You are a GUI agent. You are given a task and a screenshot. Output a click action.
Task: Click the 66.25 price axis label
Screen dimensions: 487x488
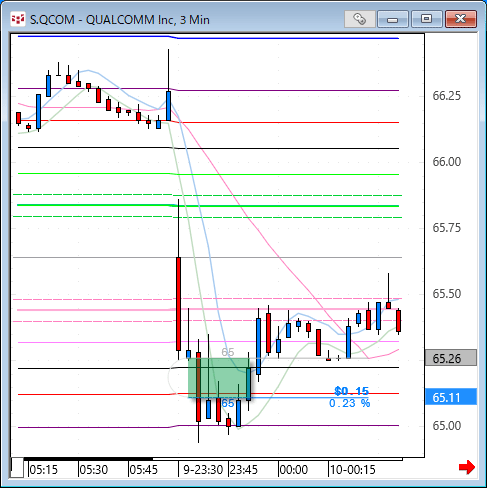(x=446, y=96)
